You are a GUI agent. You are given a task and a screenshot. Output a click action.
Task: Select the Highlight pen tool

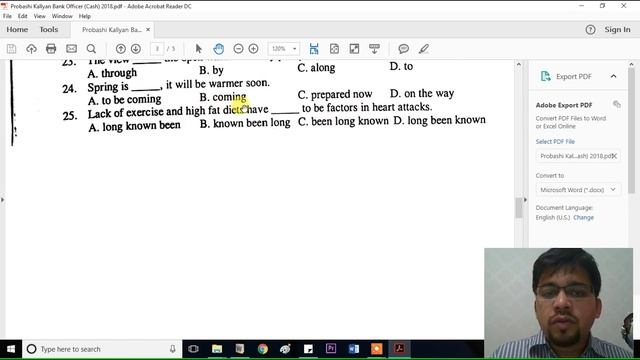424,49
